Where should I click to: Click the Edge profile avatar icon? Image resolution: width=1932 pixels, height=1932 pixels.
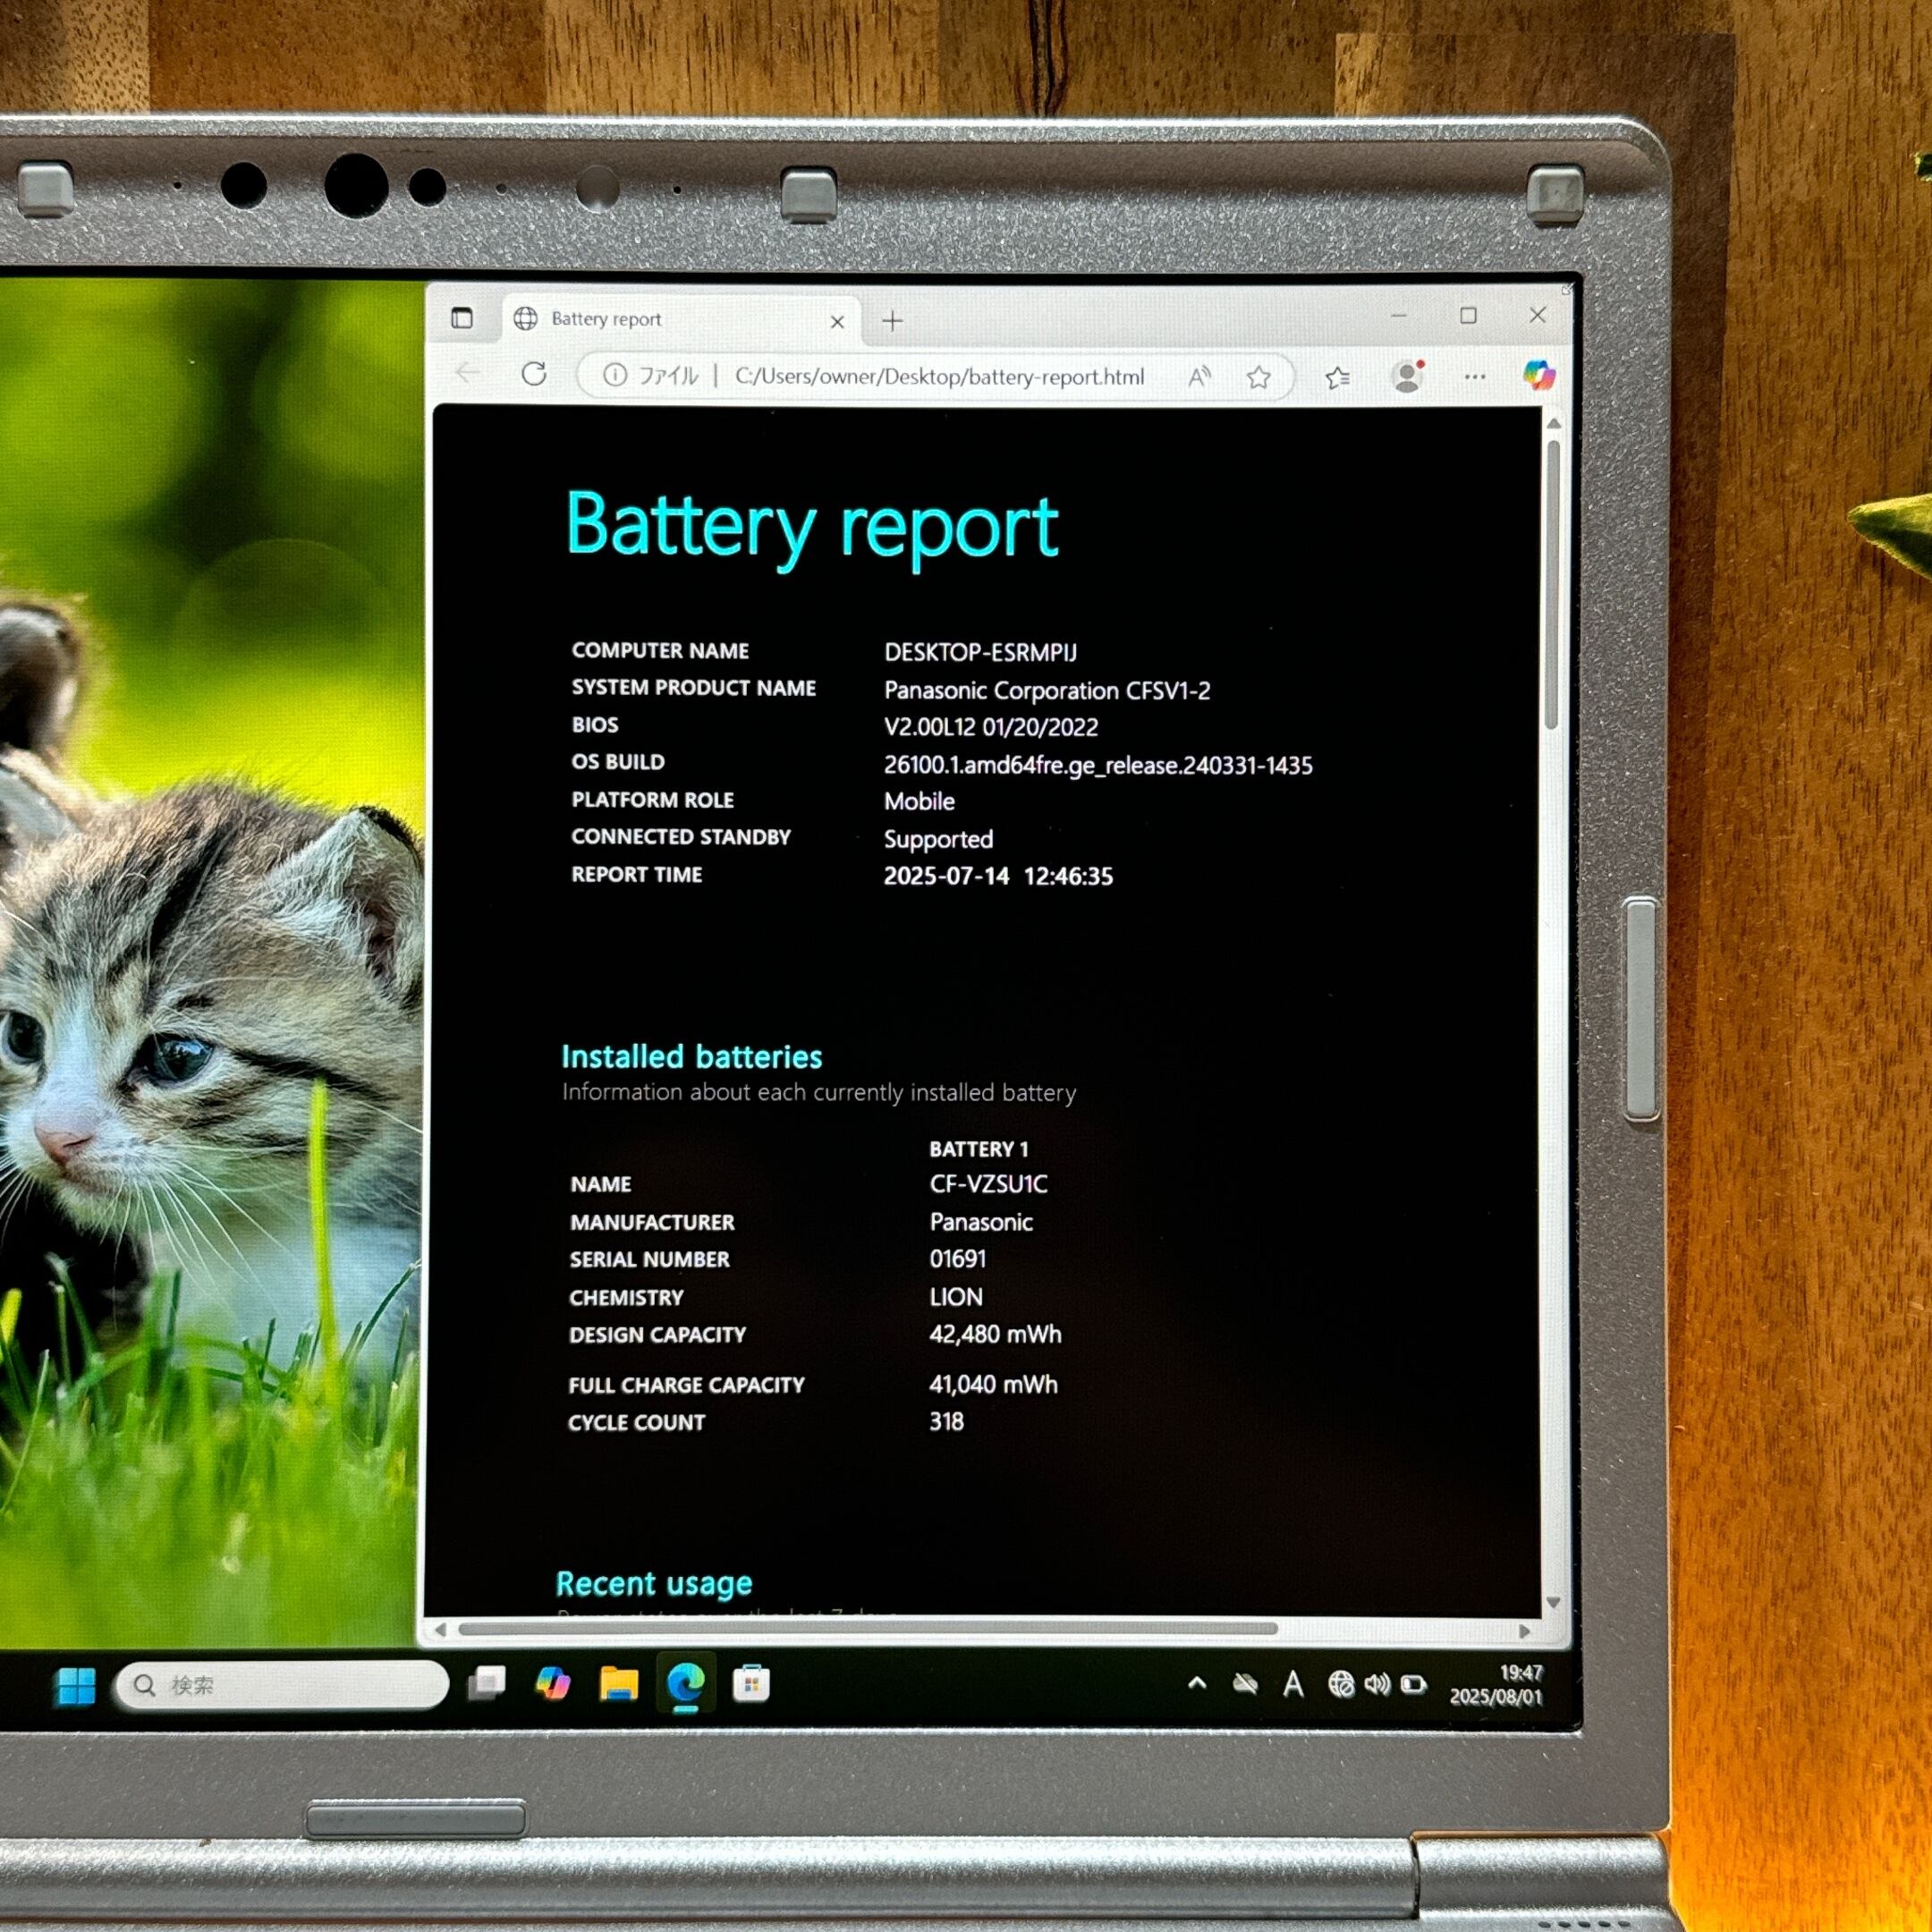(1407, 377)
